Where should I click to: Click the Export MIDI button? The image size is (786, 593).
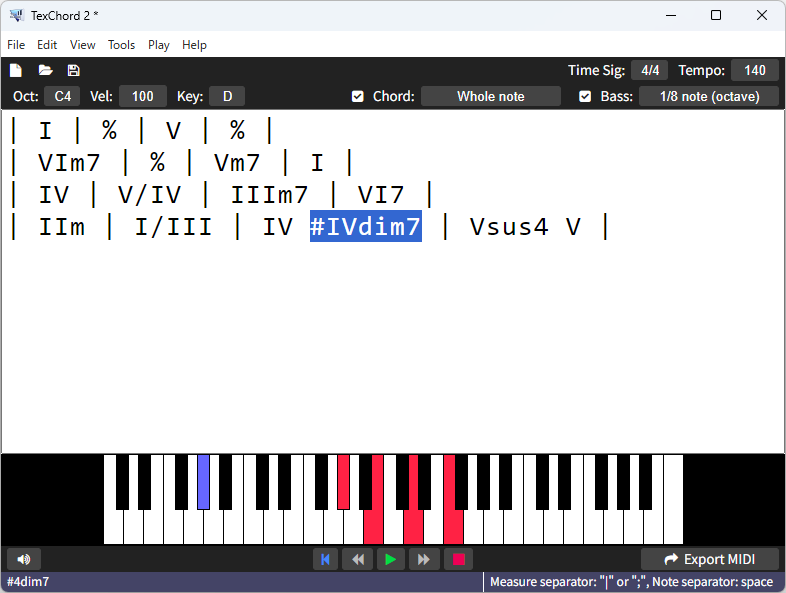pos(710,559)
